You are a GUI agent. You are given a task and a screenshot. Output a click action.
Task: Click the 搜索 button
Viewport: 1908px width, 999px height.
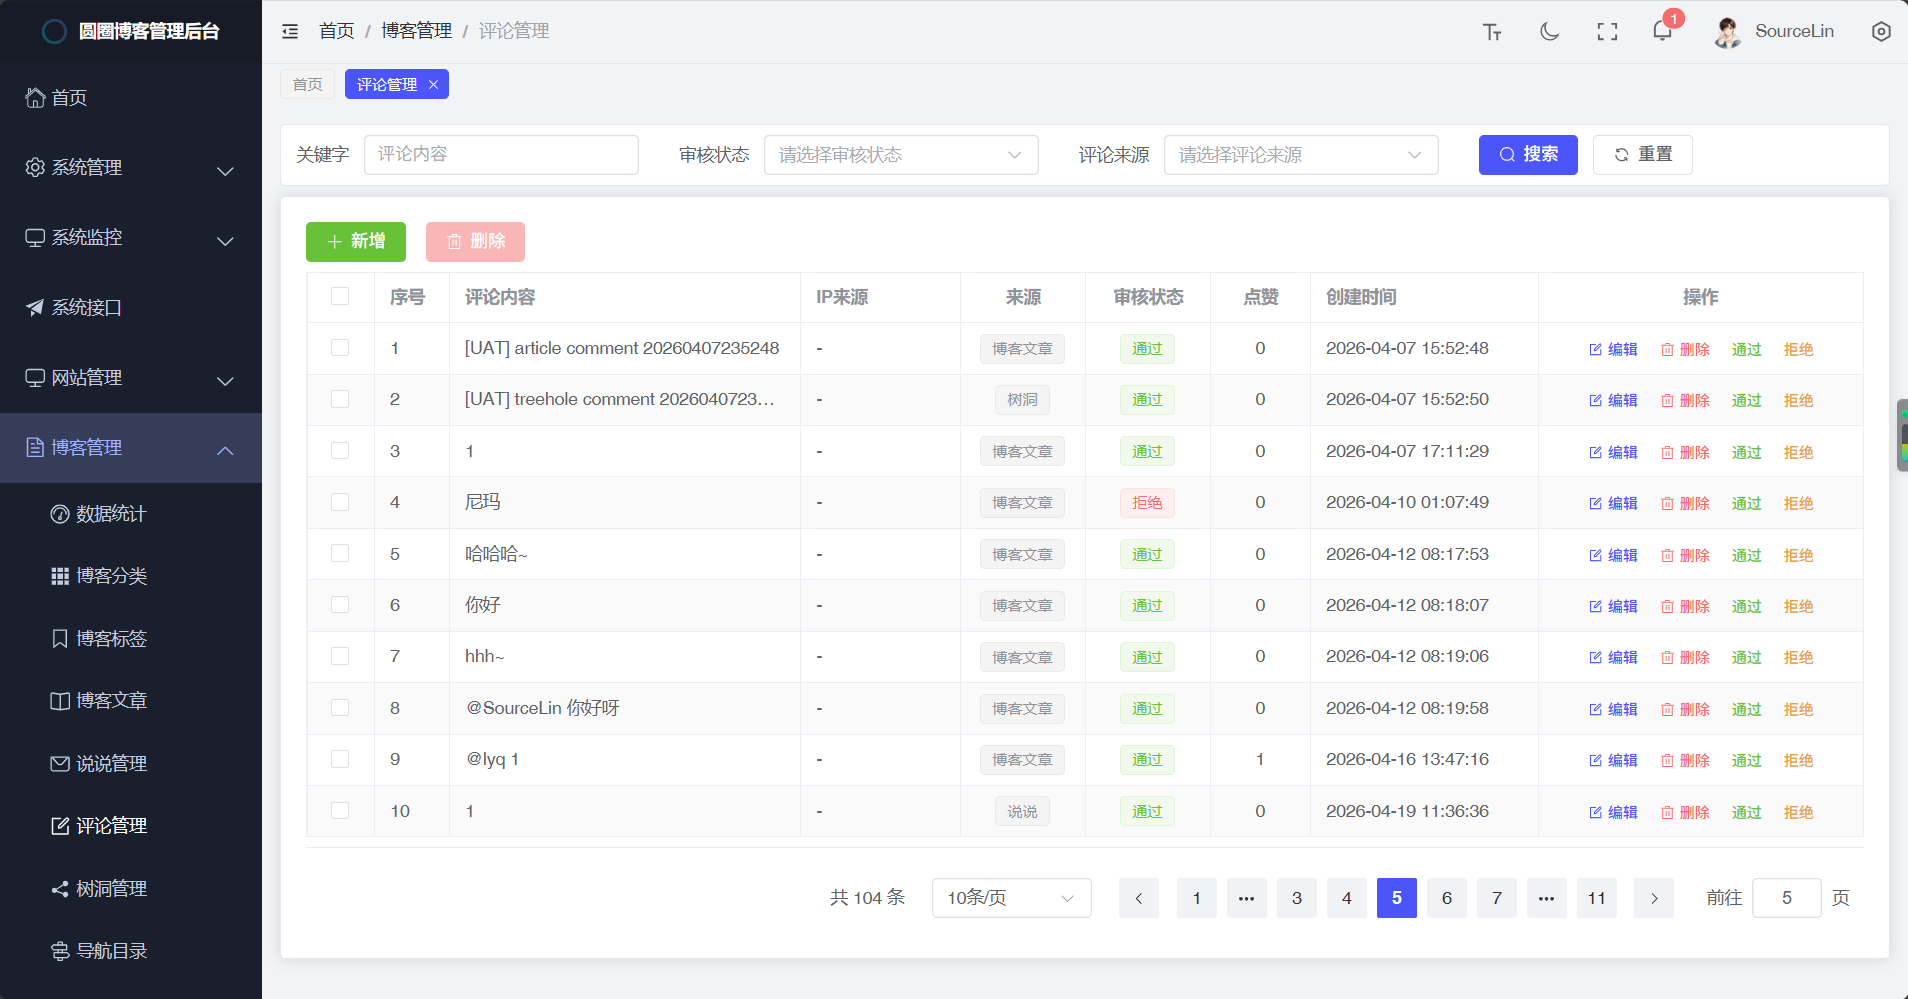click(1528, 155)
